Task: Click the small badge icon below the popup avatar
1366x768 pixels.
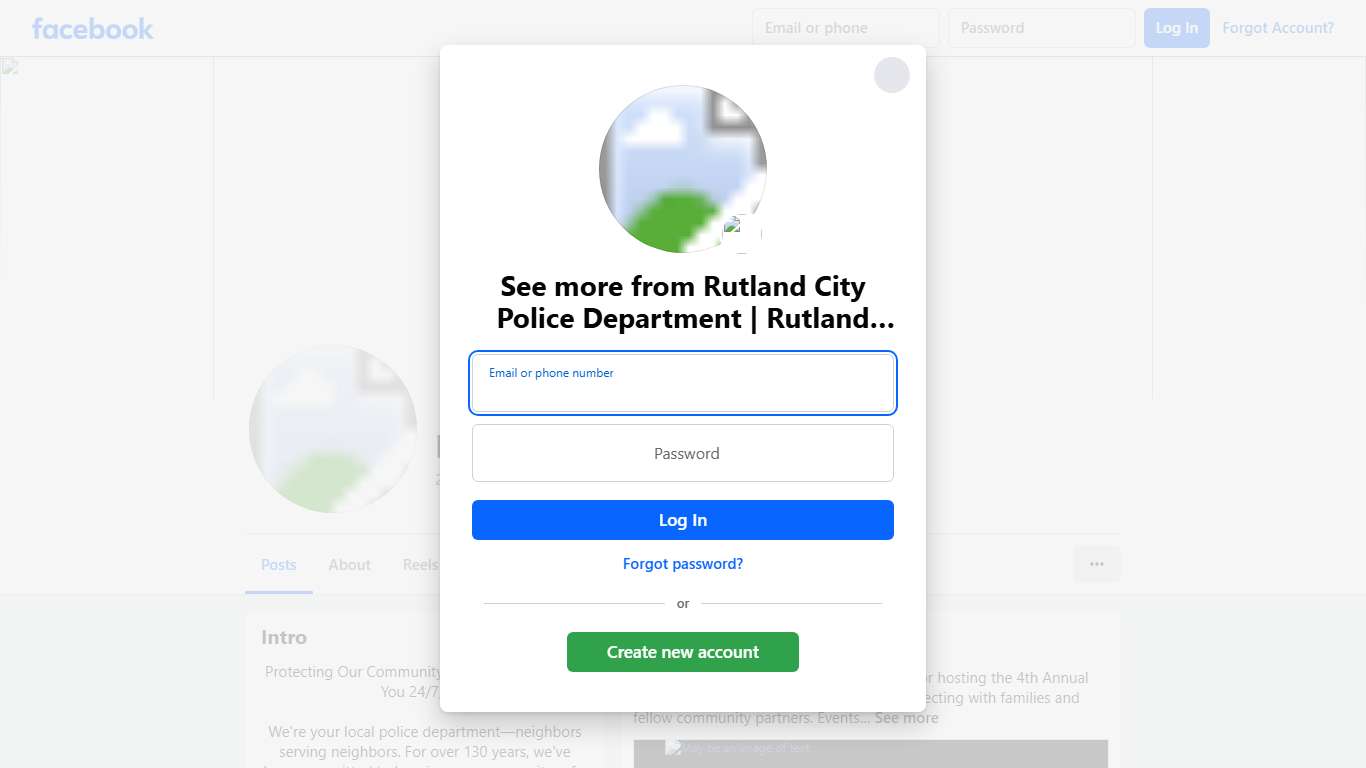Action: click(741, 232)
